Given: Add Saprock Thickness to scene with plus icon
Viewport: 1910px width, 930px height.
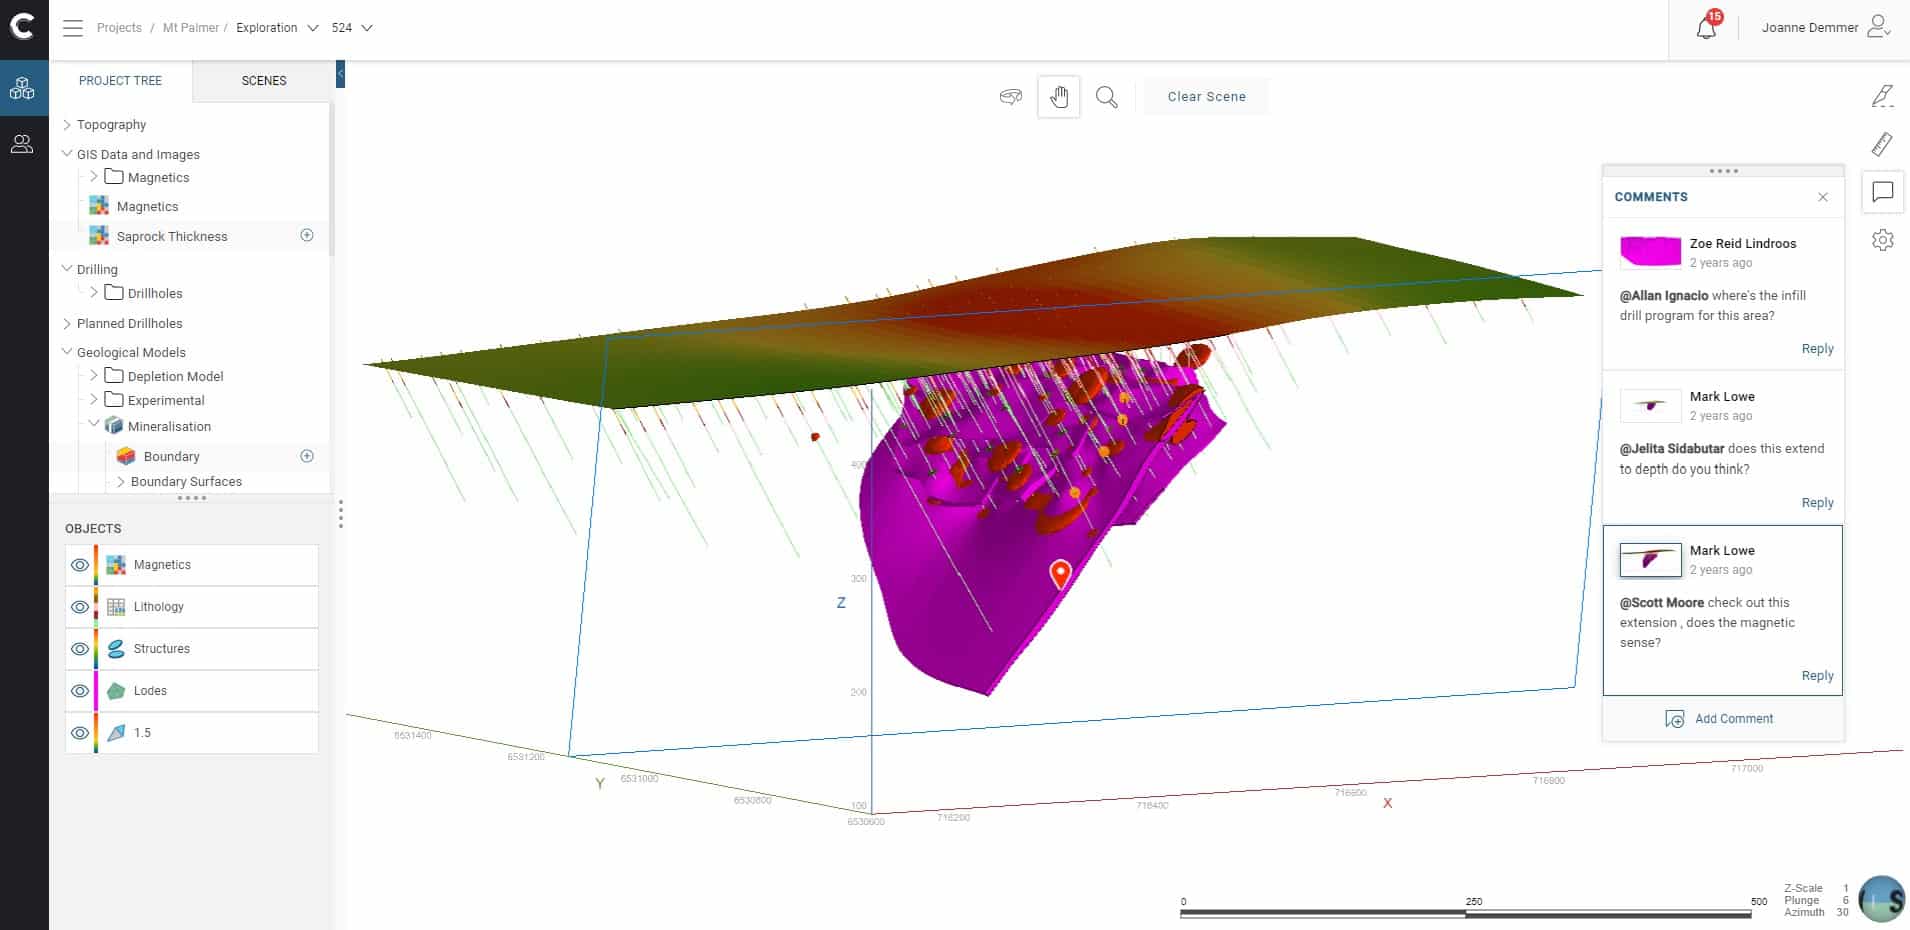Looking at the screenshot, I should pos(307,235).
